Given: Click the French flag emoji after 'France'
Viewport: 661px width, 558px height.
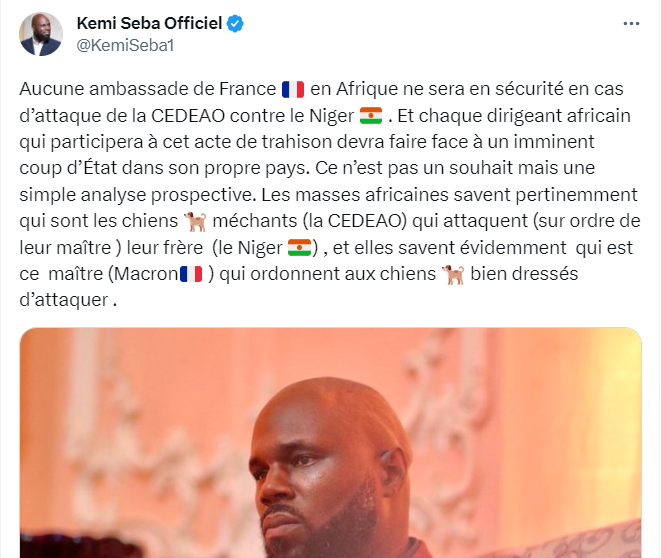Looking at the screenshot, I should [293, 88].
